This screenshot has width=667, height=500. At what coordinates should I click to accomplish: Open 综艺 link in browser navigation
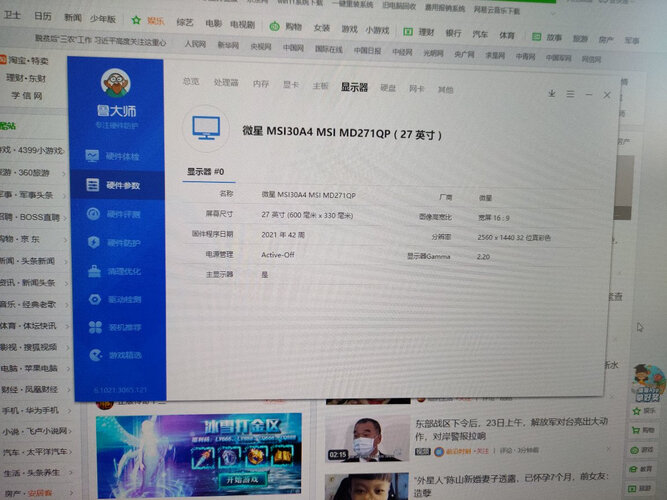click(185, 22)
